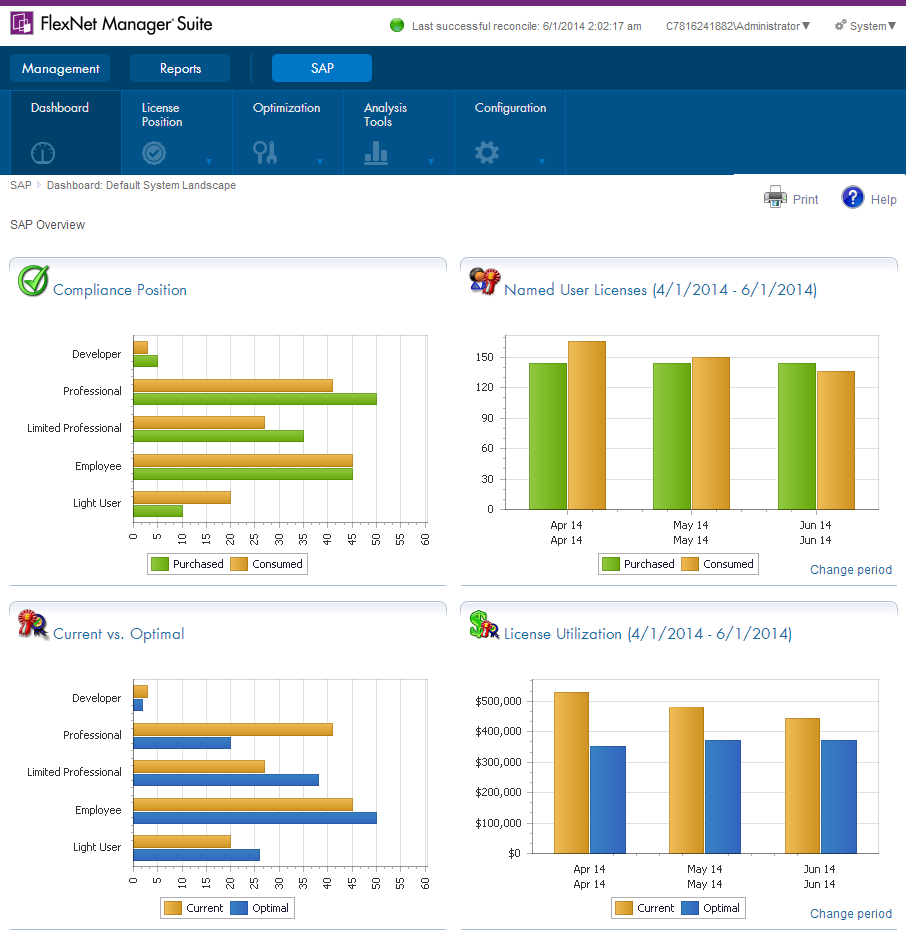Click the Dashboard gauge icon

point(43,153)
